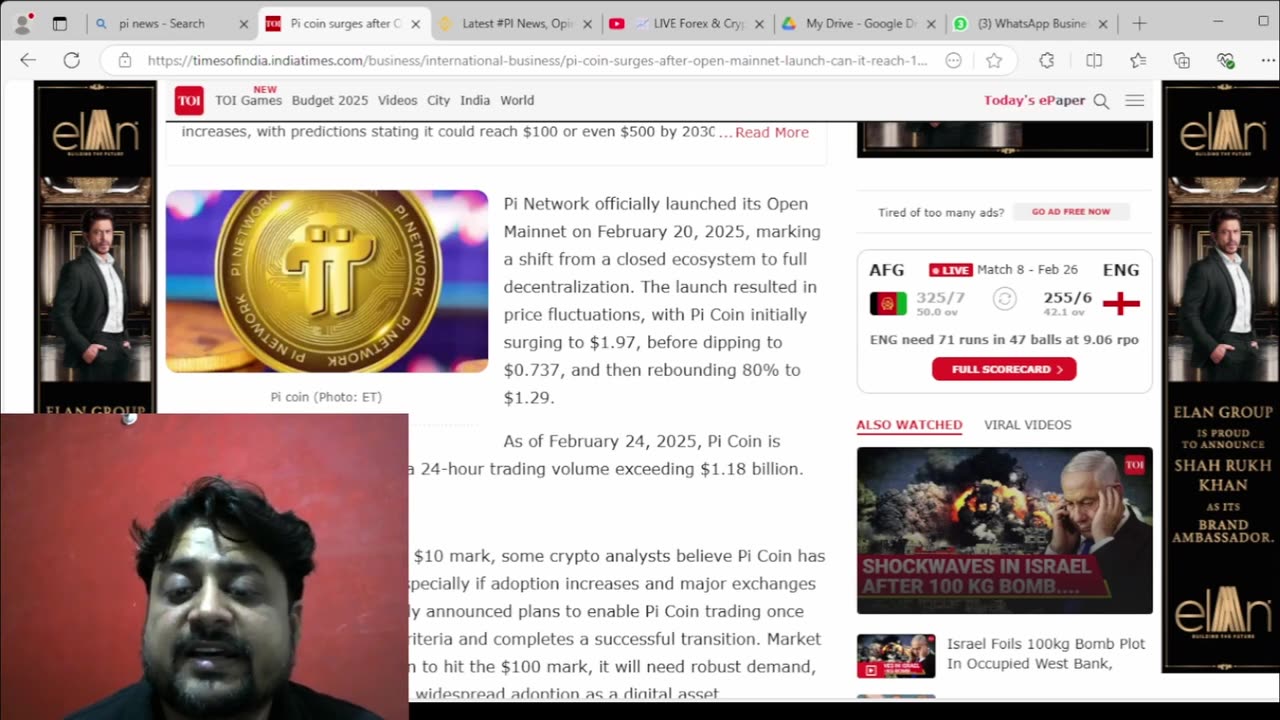This screenshot has height=720, width=1280.
Task: Click FULL SCORECARD button
Action: (x=1004, y=369)
